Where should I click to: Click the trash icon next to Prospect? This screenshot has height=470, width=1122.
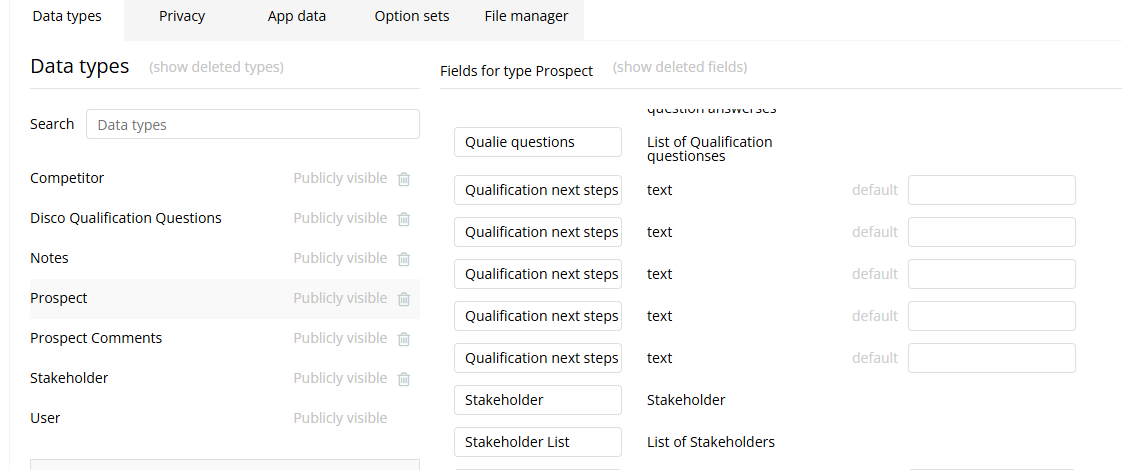click(404, 299)
